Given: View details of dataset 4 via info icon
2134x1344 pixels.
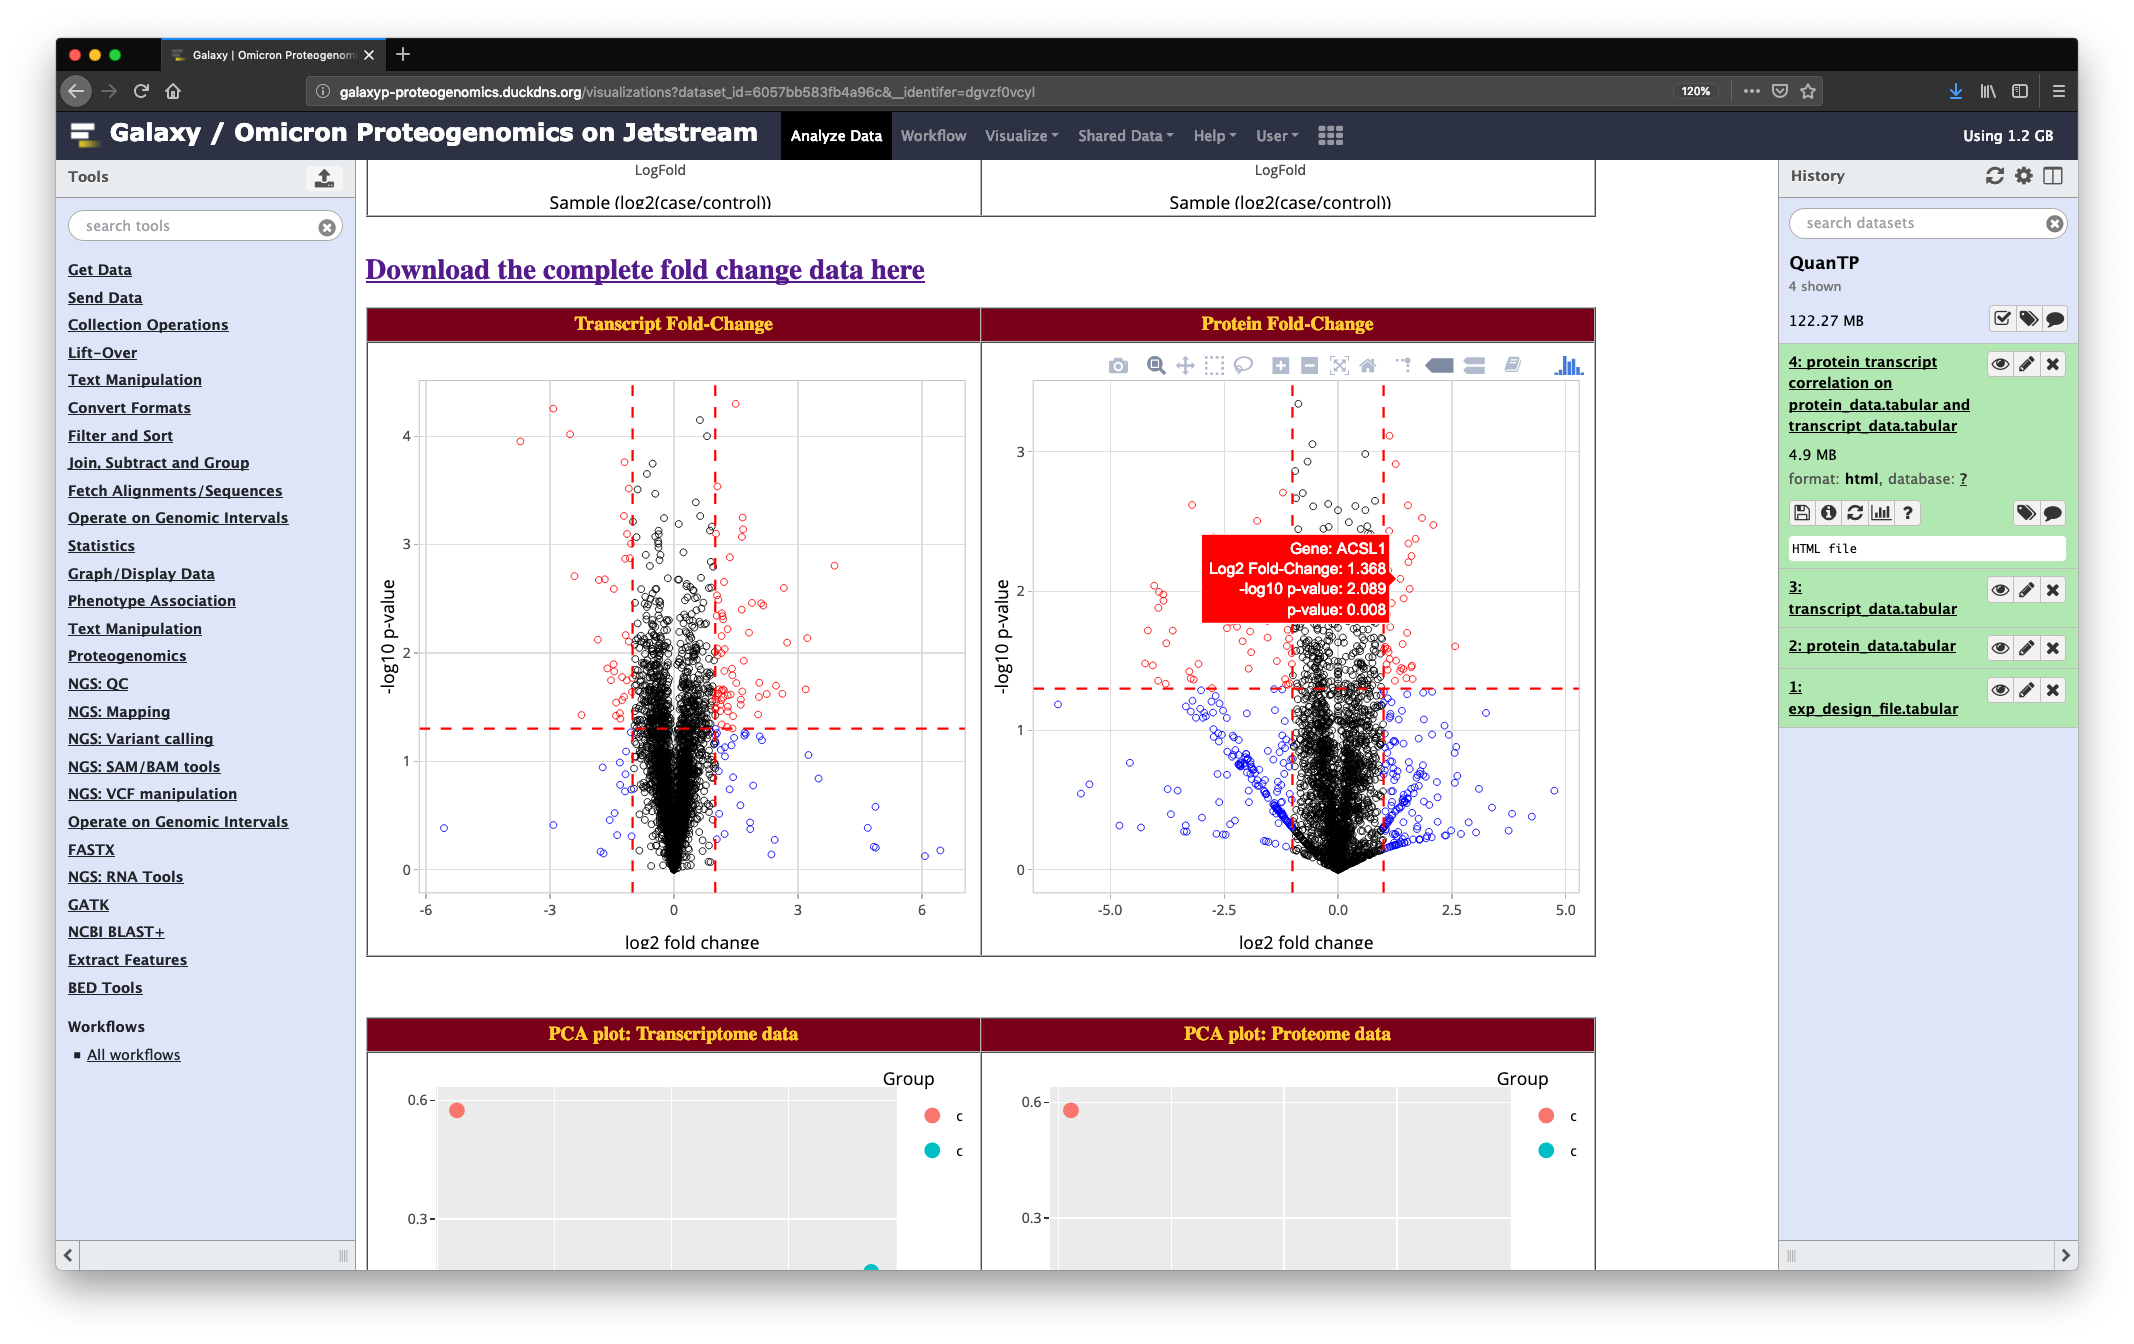Looking at the screenshot, I should (x=1828, y=513).
